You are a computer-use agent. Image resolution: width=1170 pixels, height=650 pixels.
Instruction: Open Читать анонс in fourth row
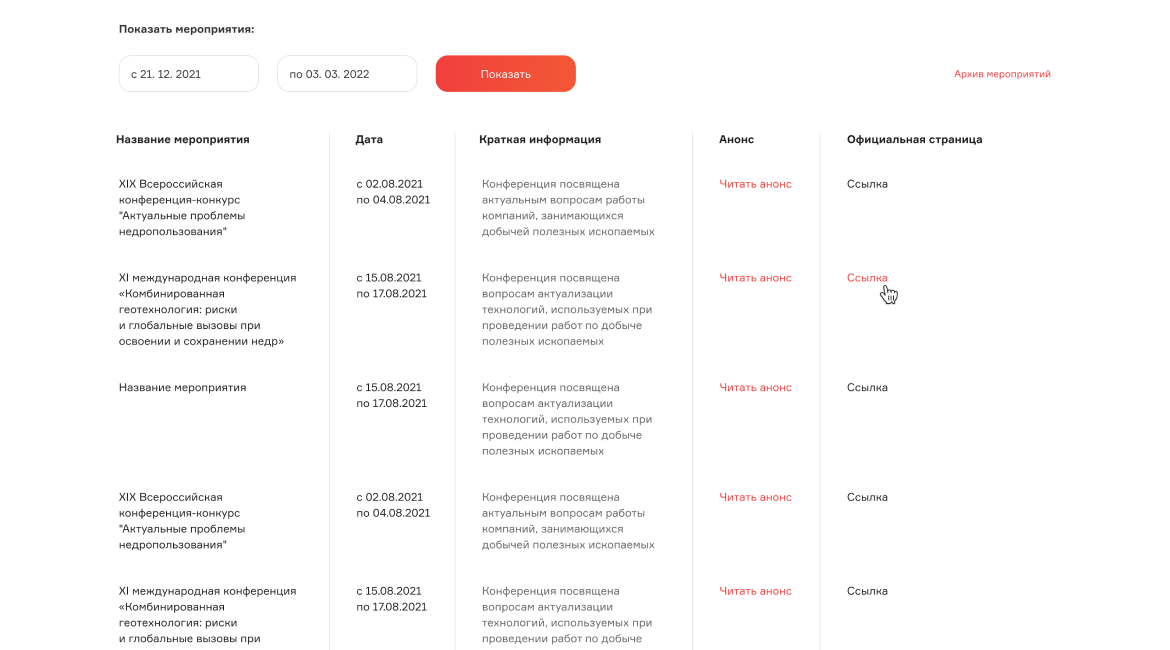click(x=755, y=497)
